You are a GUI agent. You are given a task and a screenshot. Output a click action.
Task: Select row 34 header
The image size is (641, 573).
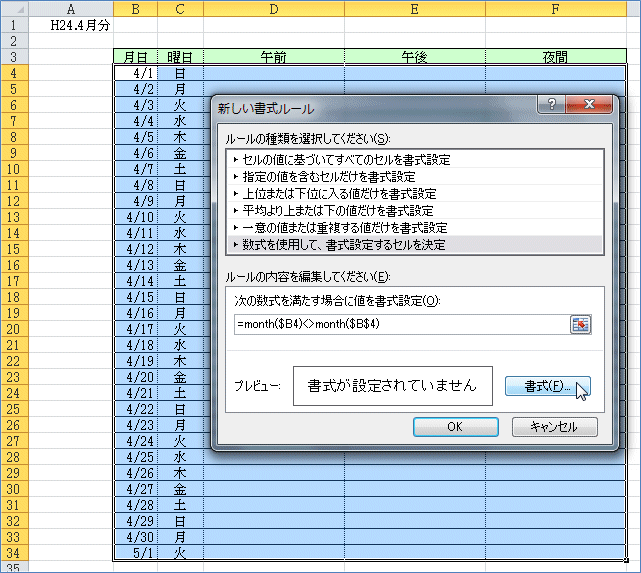14,553
